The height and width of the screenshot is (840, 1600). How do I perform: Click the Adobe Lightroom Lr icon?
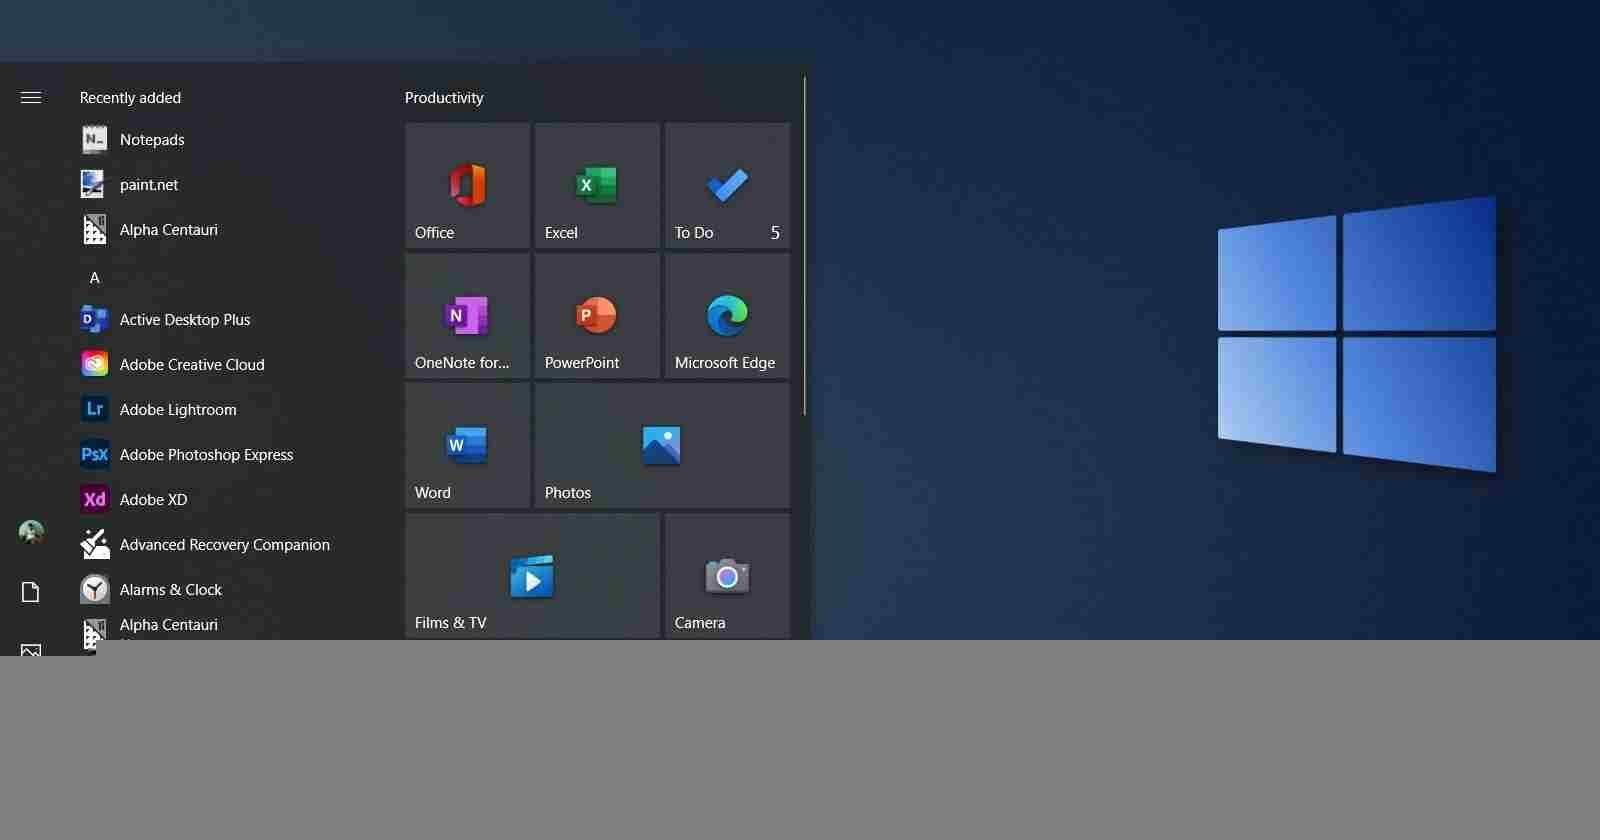point(94,409)
